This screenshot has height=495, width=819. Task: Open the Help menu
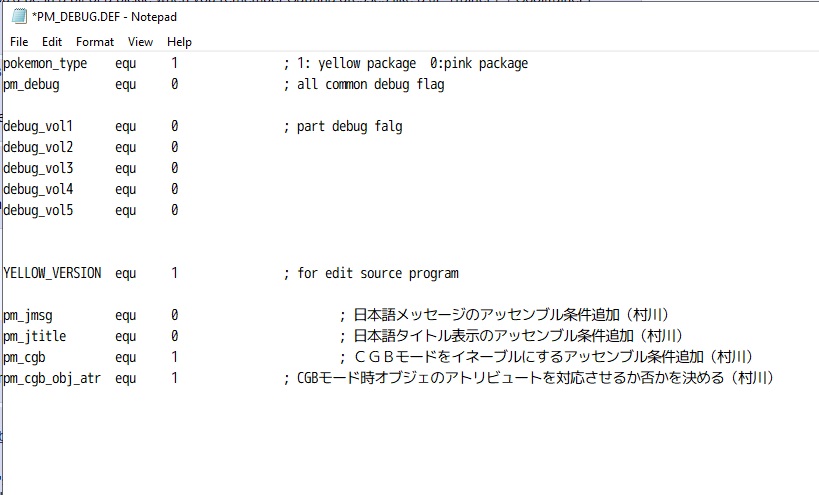point(179,42)
